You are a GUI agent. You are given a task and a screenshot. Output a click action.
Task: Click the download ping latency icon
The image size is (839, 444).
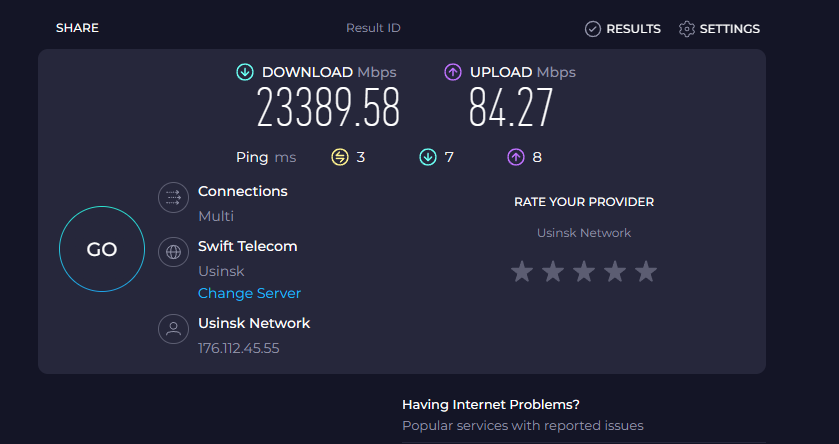[x=428, y=157]
